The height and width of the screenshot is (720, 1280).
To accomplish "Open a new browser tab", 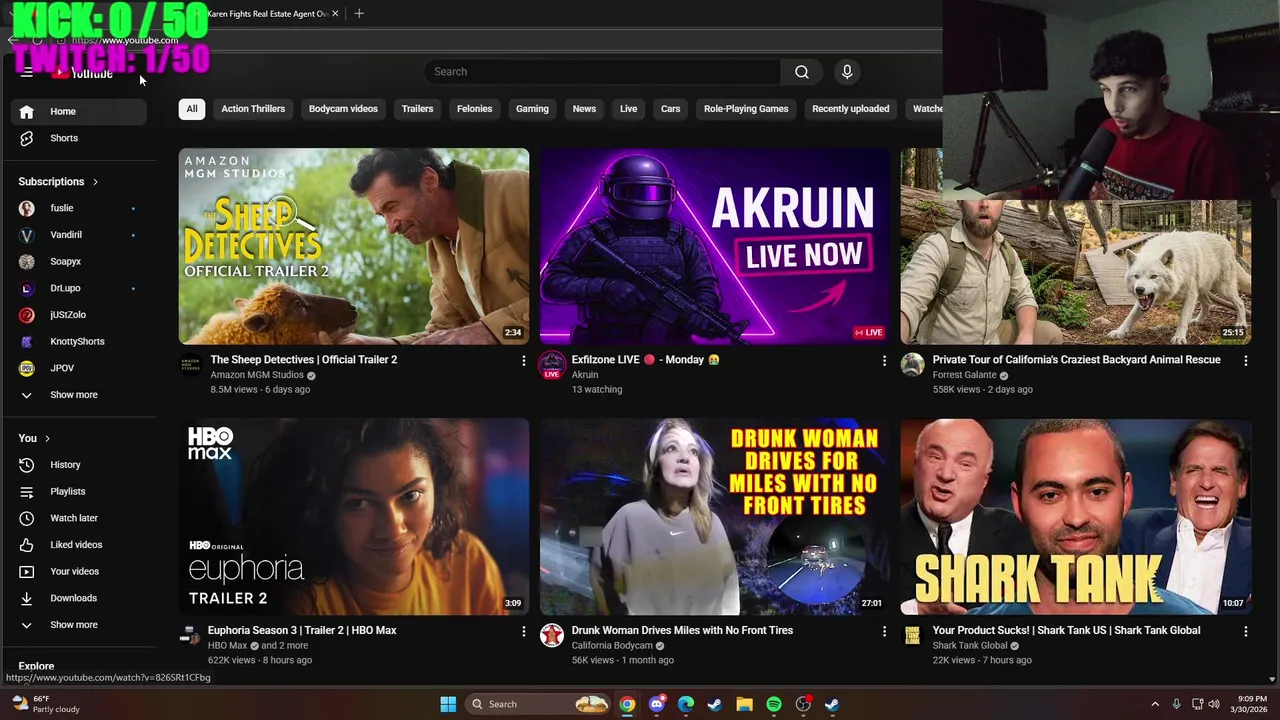I will click(x=359, y=14).
